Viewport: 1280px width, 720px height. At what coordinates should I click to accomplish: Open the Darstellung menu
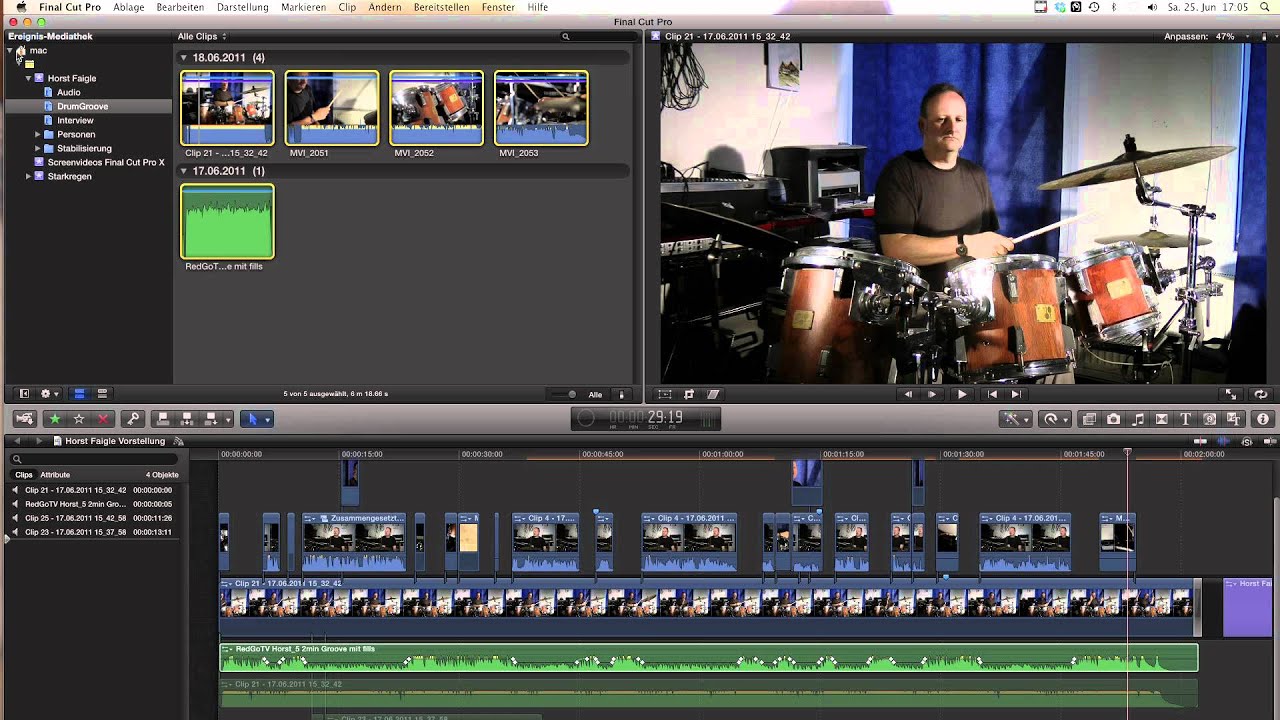click(x=243, y=7)
